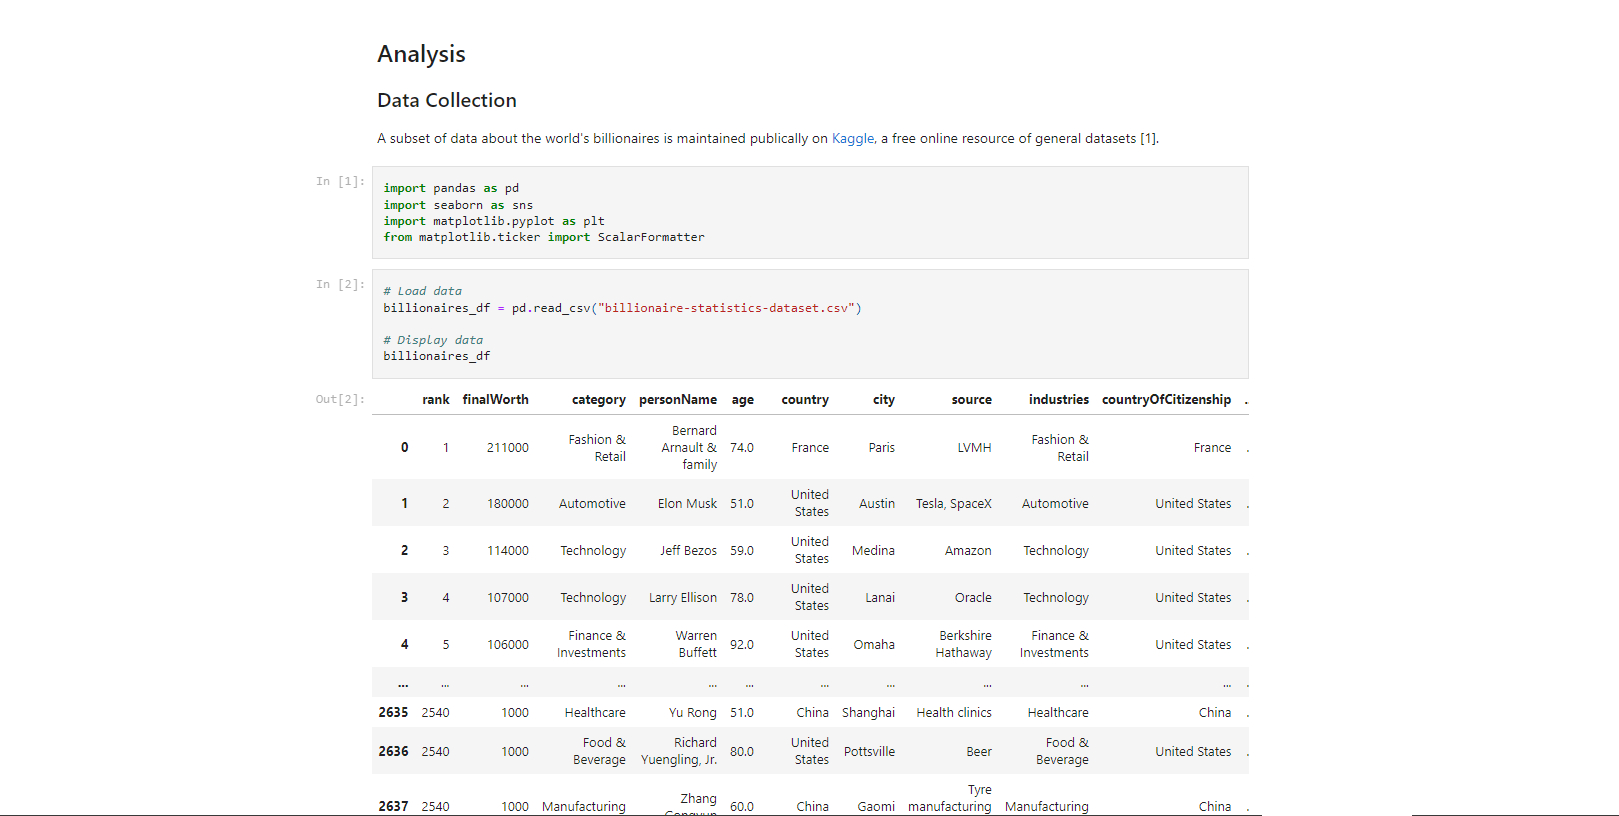Click the Out[2] output prompt label
Viewport: 1619px width, 816px height.
click(x=340, y=400)
